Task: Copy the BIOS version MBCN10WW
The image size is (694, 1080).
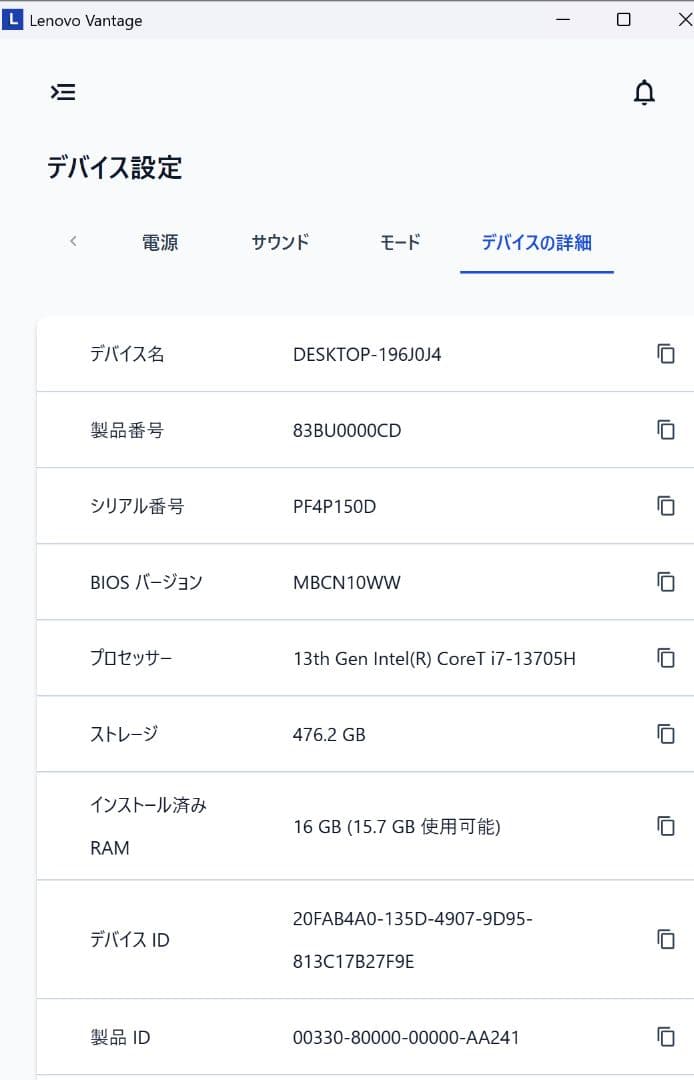Action: coord(665,581)
